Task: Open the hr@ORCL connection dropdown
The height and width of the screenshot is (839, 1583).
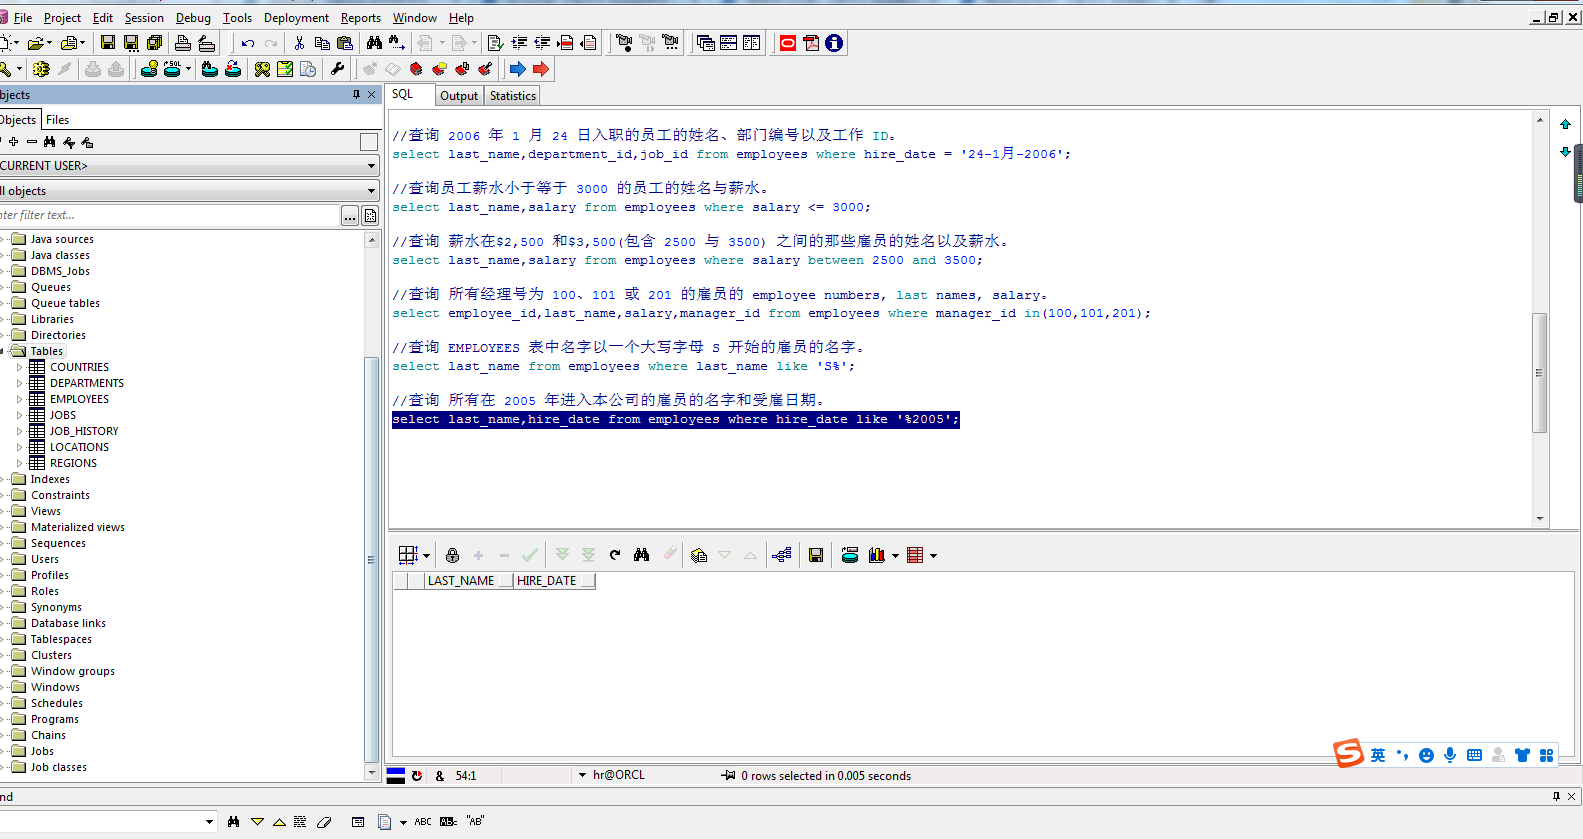Action: click(582, 775)
